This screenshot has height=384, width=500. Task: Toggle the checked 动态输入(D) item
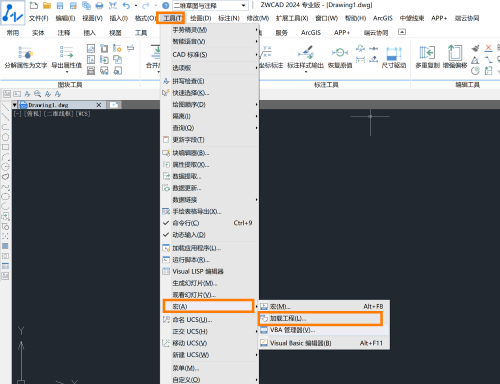pyautogui.click(x=210, y=235)
